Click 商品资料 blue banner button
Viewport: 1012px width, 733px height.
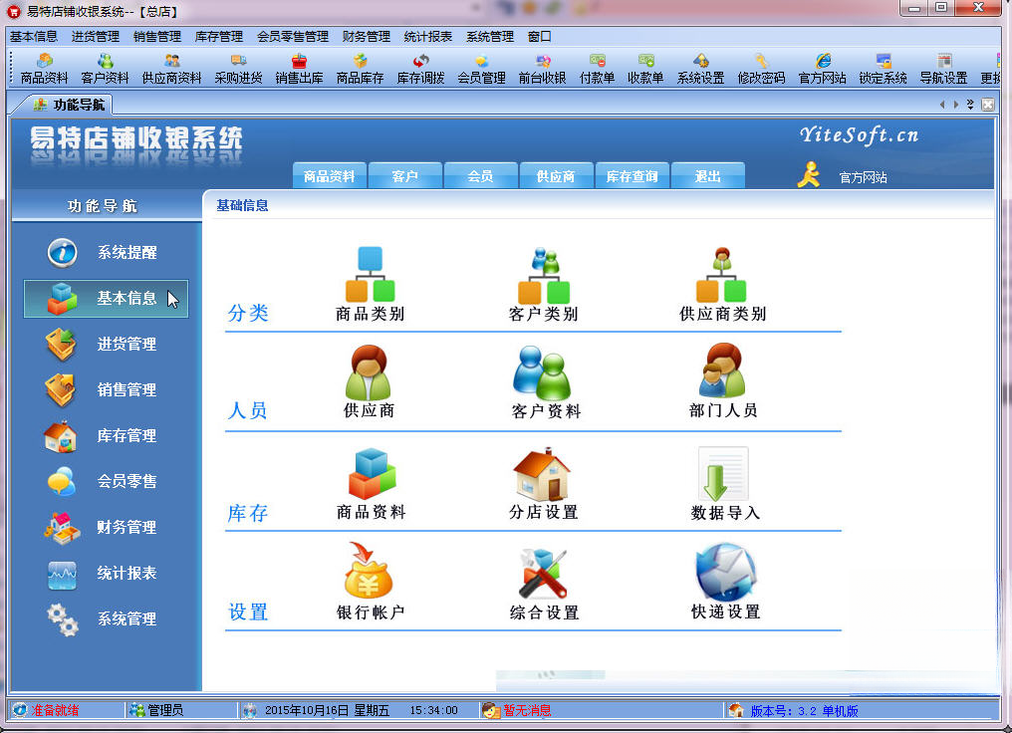coord(330,176)
